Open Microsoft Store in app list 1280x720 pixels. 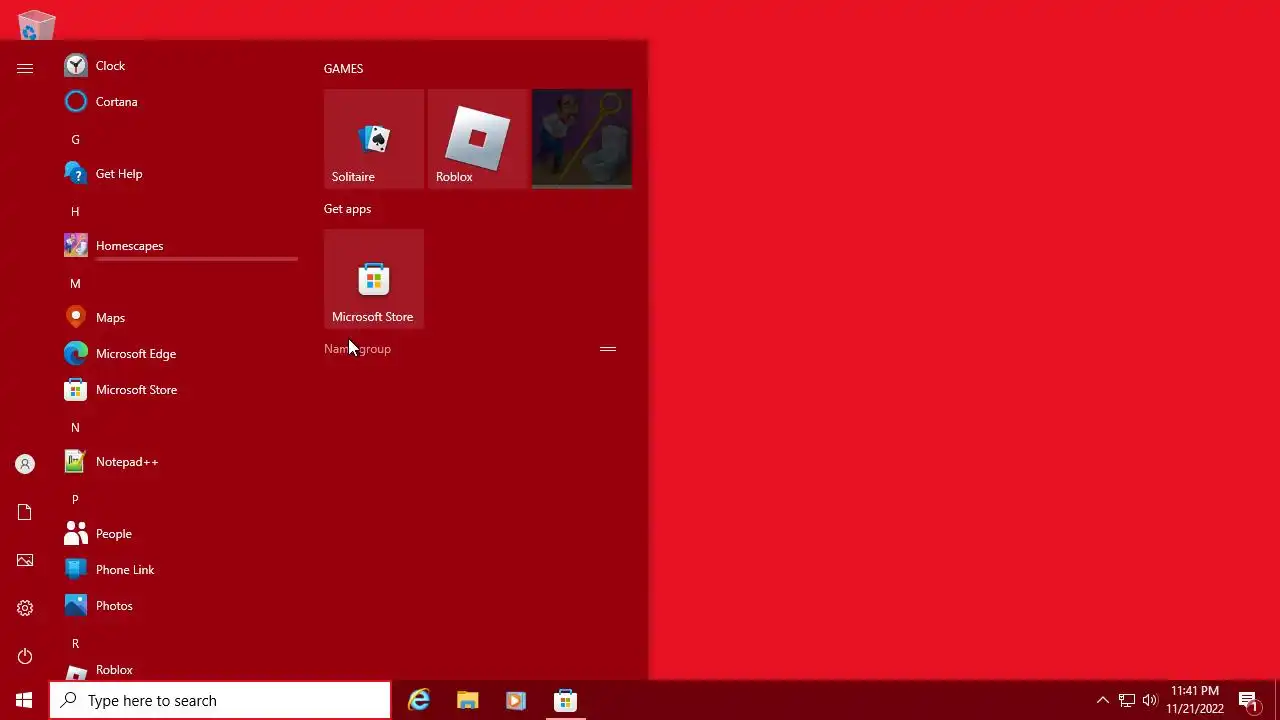pos(180,390)
